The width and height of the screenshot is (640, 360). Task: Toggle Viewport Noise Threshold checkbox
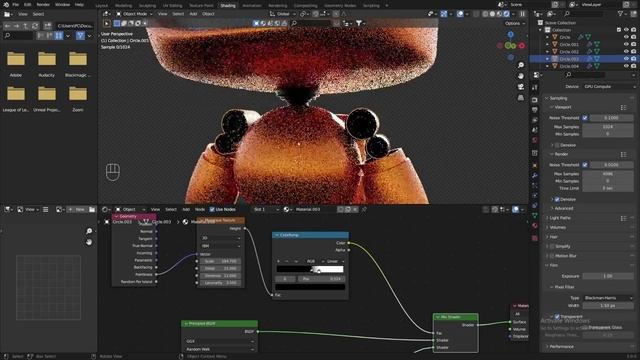point(585,118)
